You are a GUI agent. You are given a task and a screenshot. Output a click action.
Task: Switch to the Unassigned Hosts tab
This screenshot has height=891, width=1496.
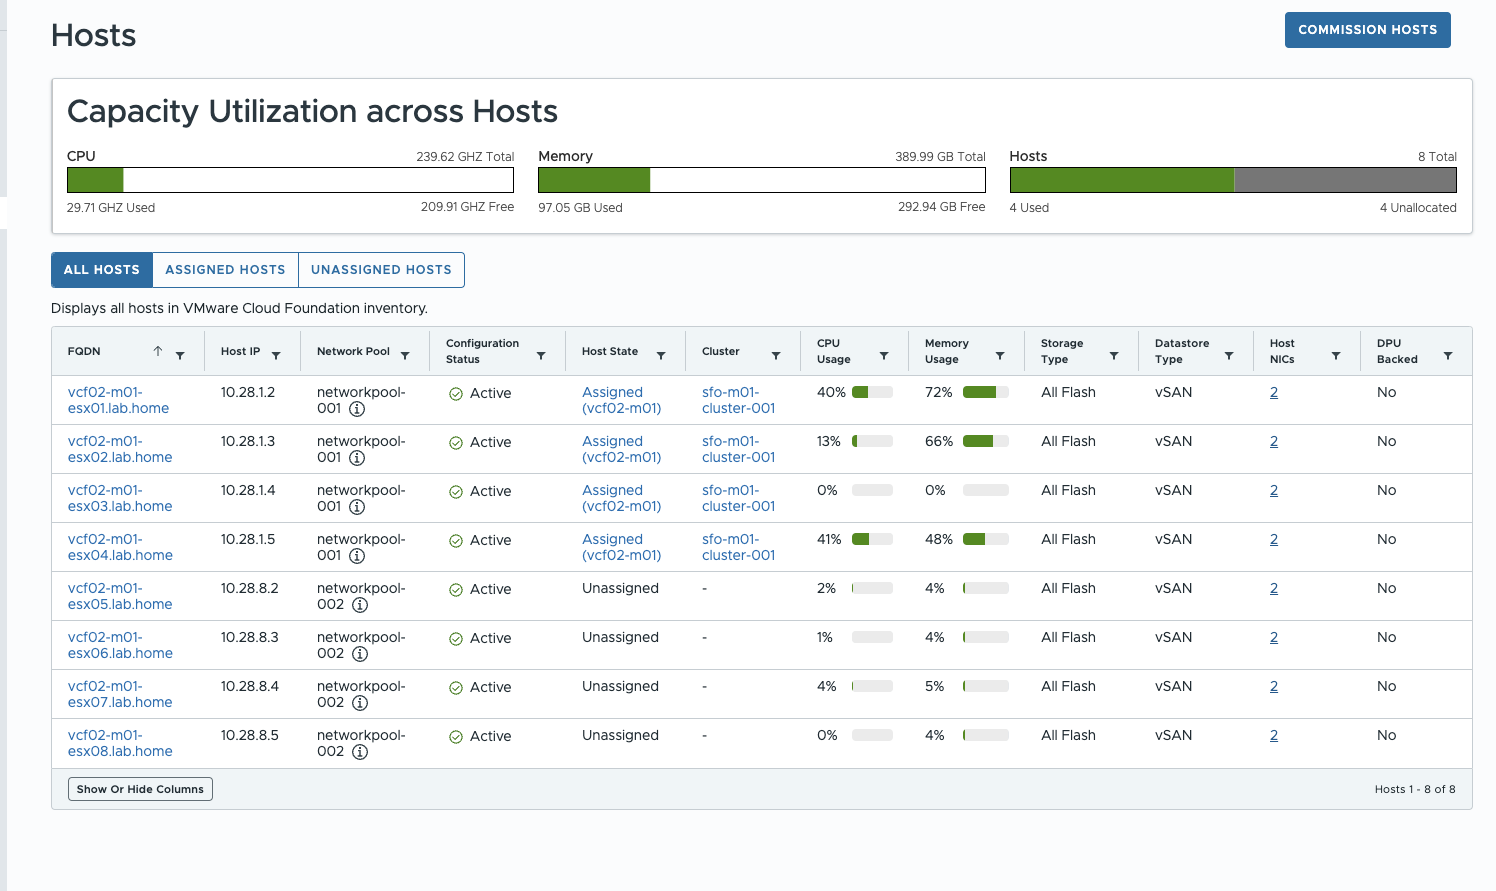pyautogui.click(x=381, y=269)
